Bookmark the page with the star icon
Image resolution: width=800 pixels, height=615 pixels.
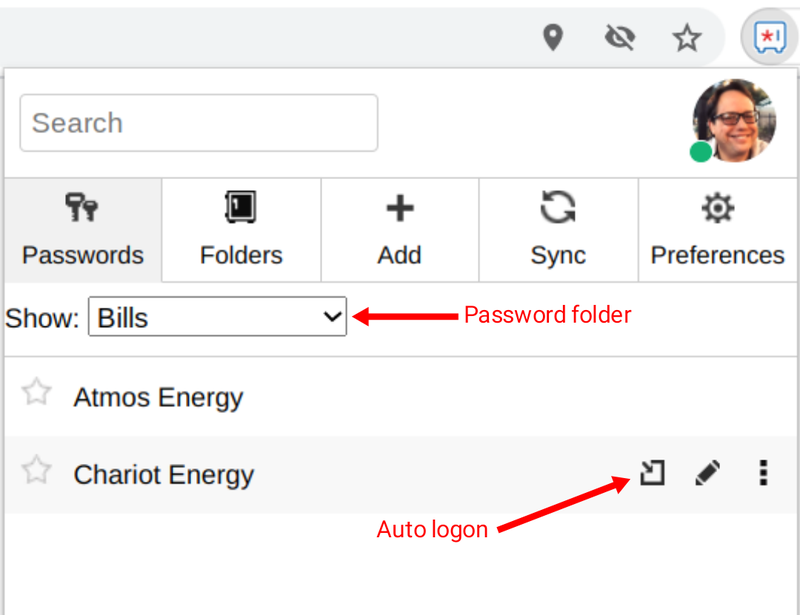coord(687,38)
